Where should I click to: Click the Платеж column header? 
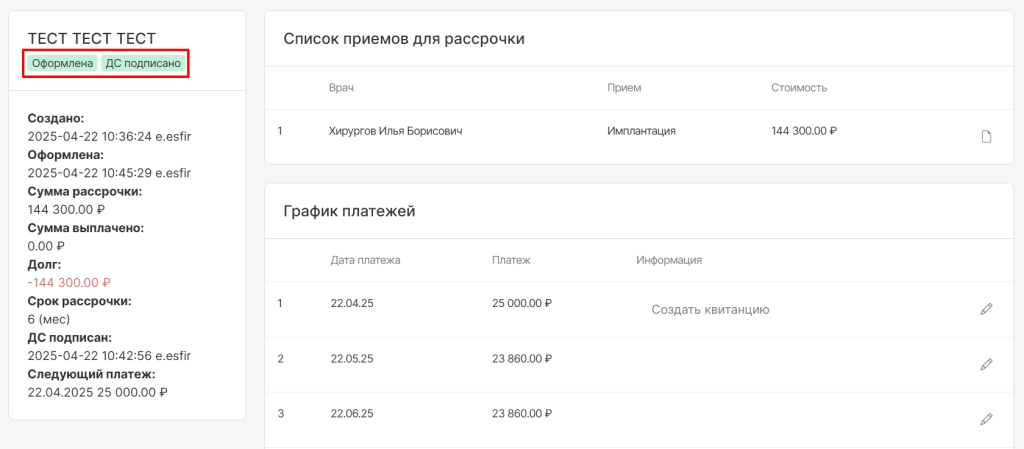click(x=511, y=260)
